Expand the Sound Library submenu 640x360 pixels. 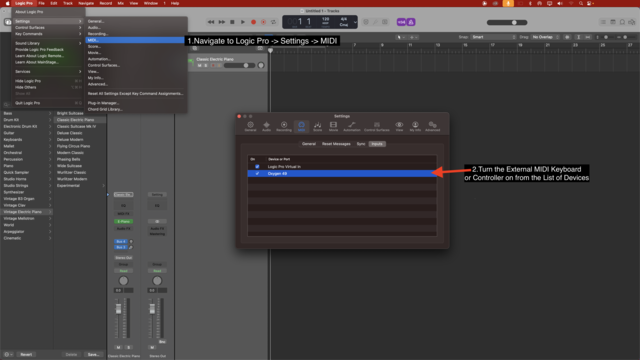click(x=48, y=43)
